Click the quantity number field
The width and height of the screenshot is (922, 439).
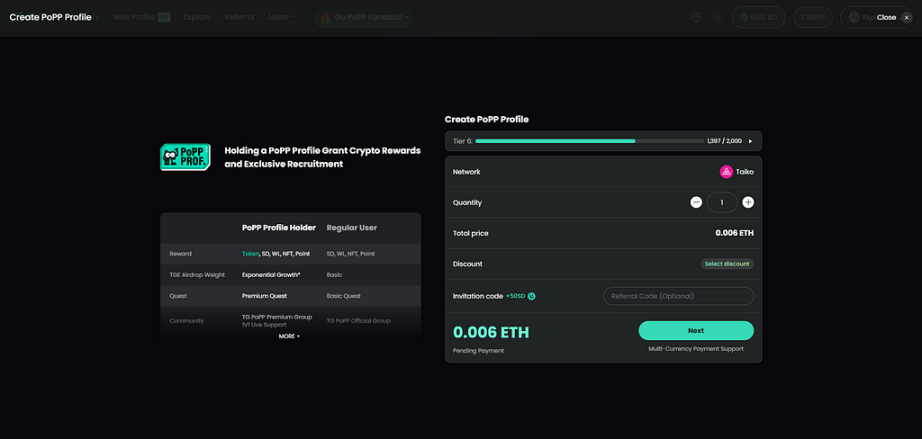pyautogui.click(x=722, y=202)
